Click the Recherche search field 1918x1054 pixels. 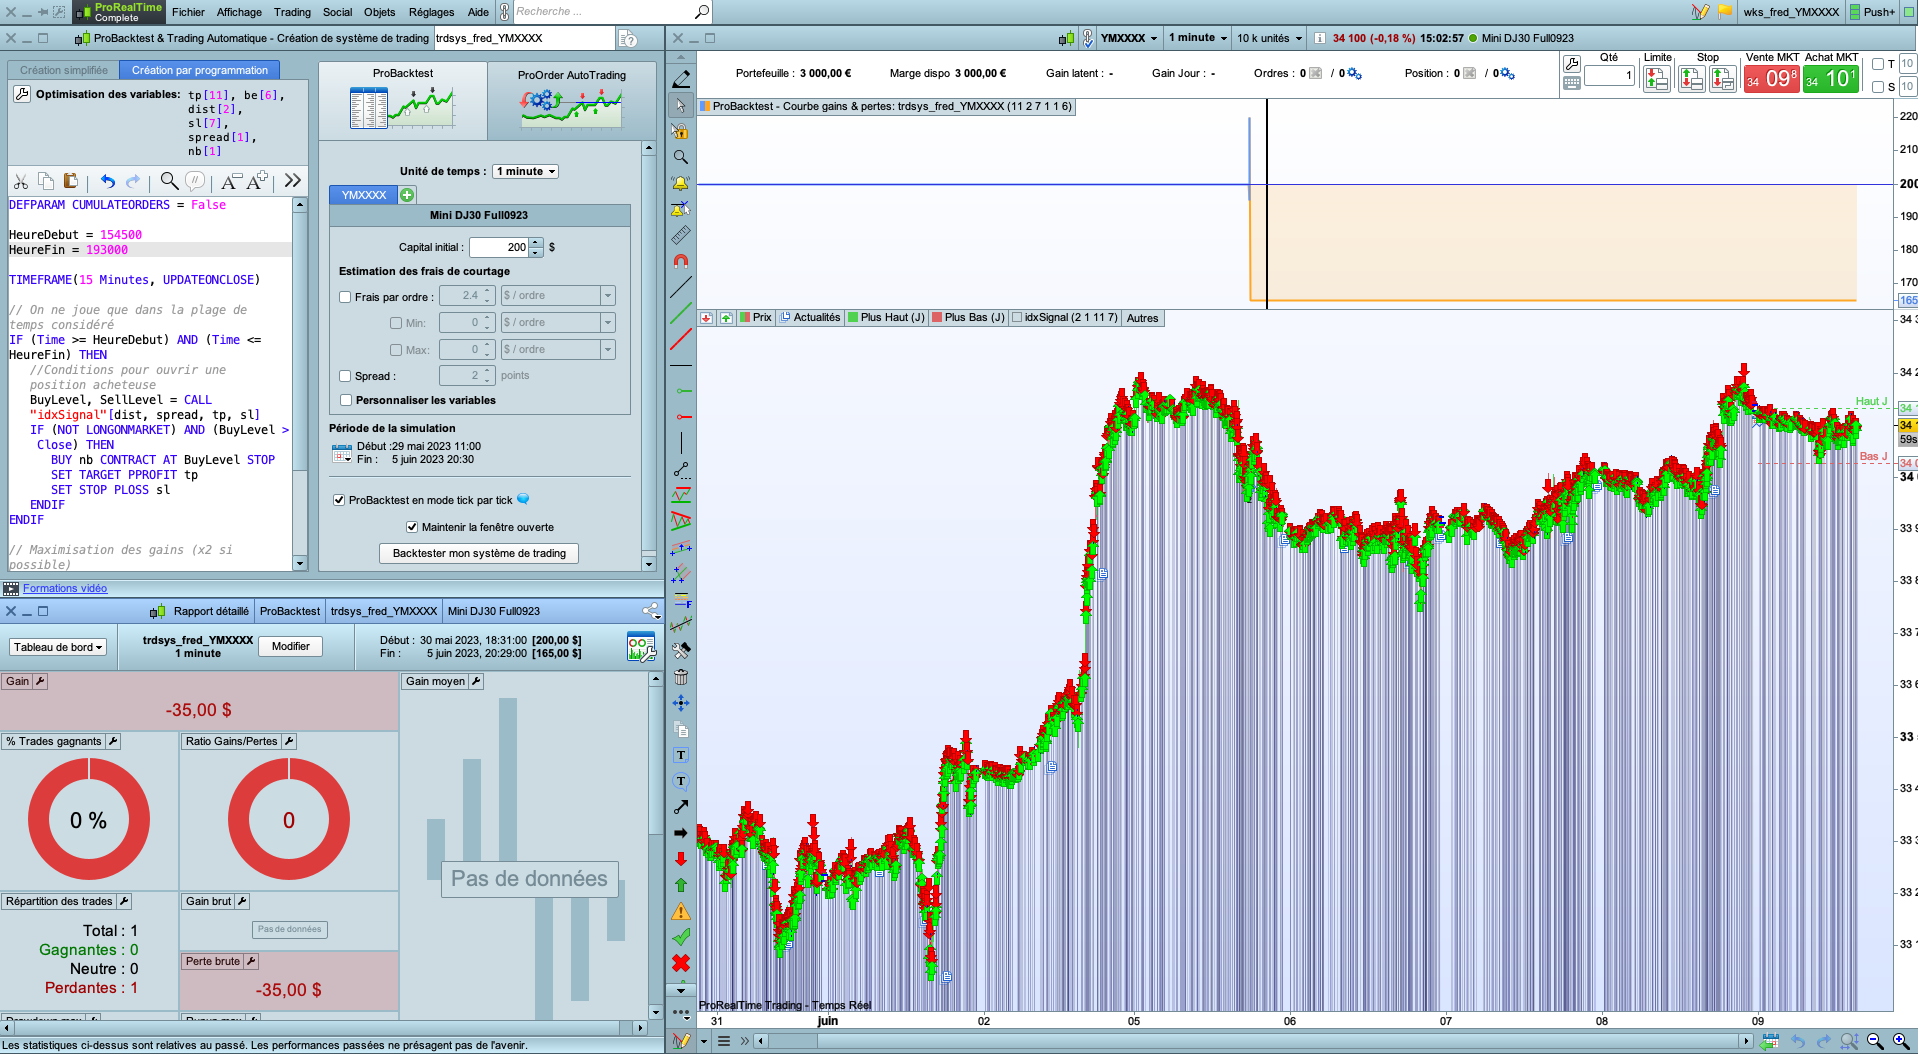[603, 12]
